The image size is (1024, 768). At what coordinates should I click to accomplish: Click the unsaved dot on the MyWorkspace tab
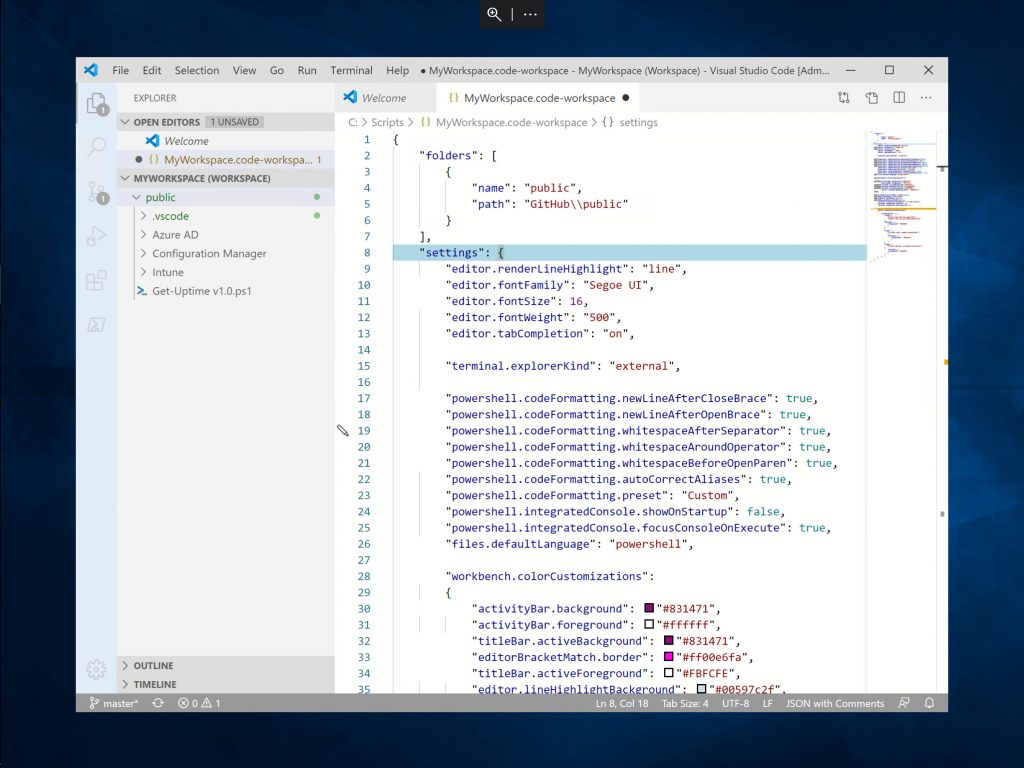point(626,98)
